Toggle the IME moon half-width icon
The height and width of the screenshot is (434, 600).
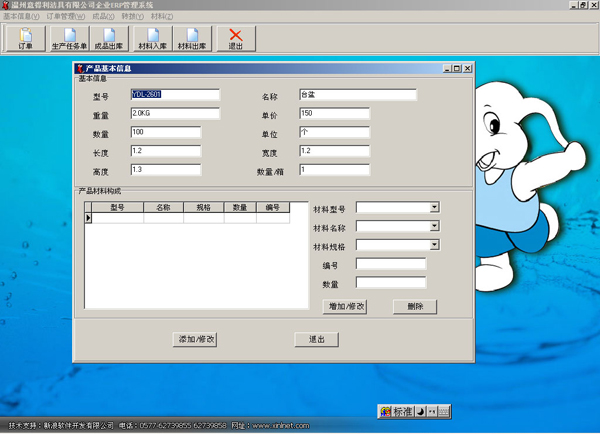point(420,411)
